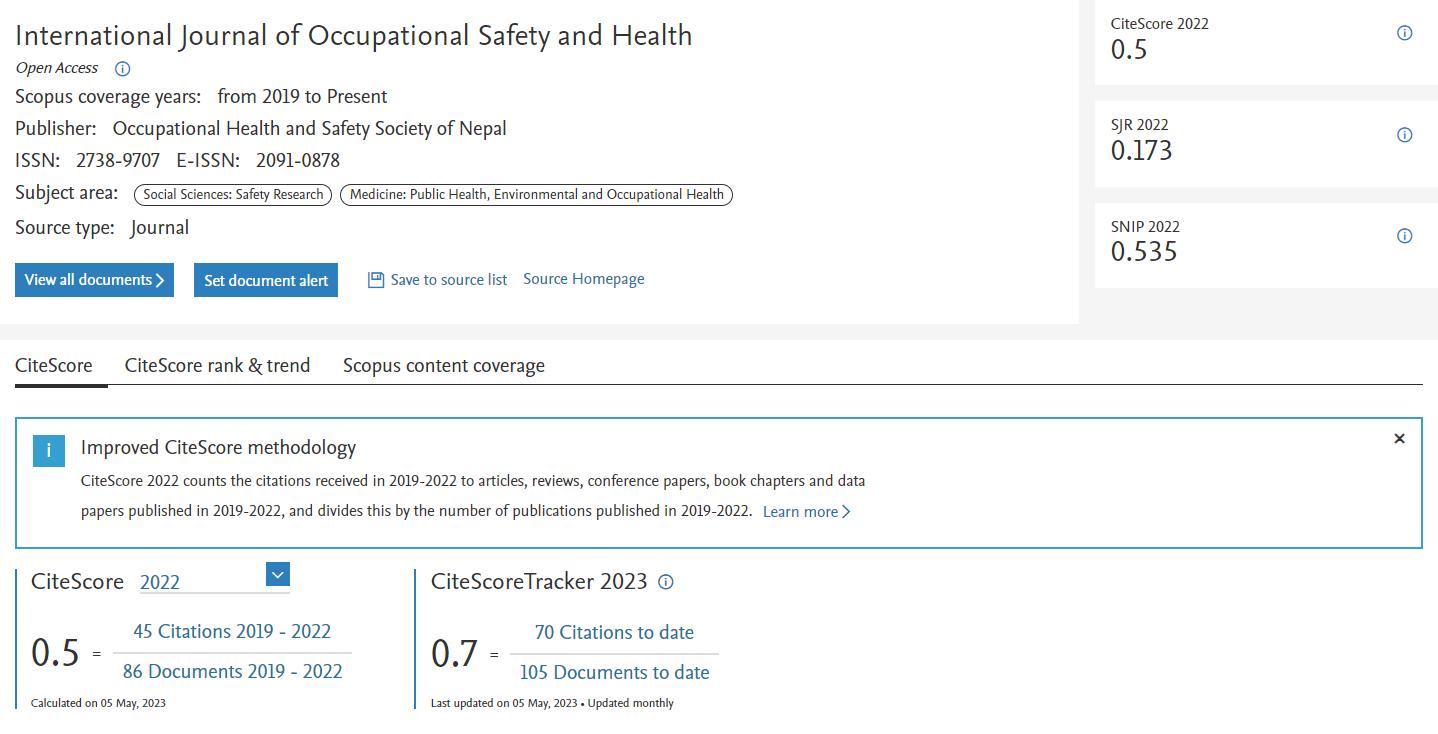The image size is (1438, 734).
Task: Open the SNIP 2022 info icon
Action: tap(1404, 236)
